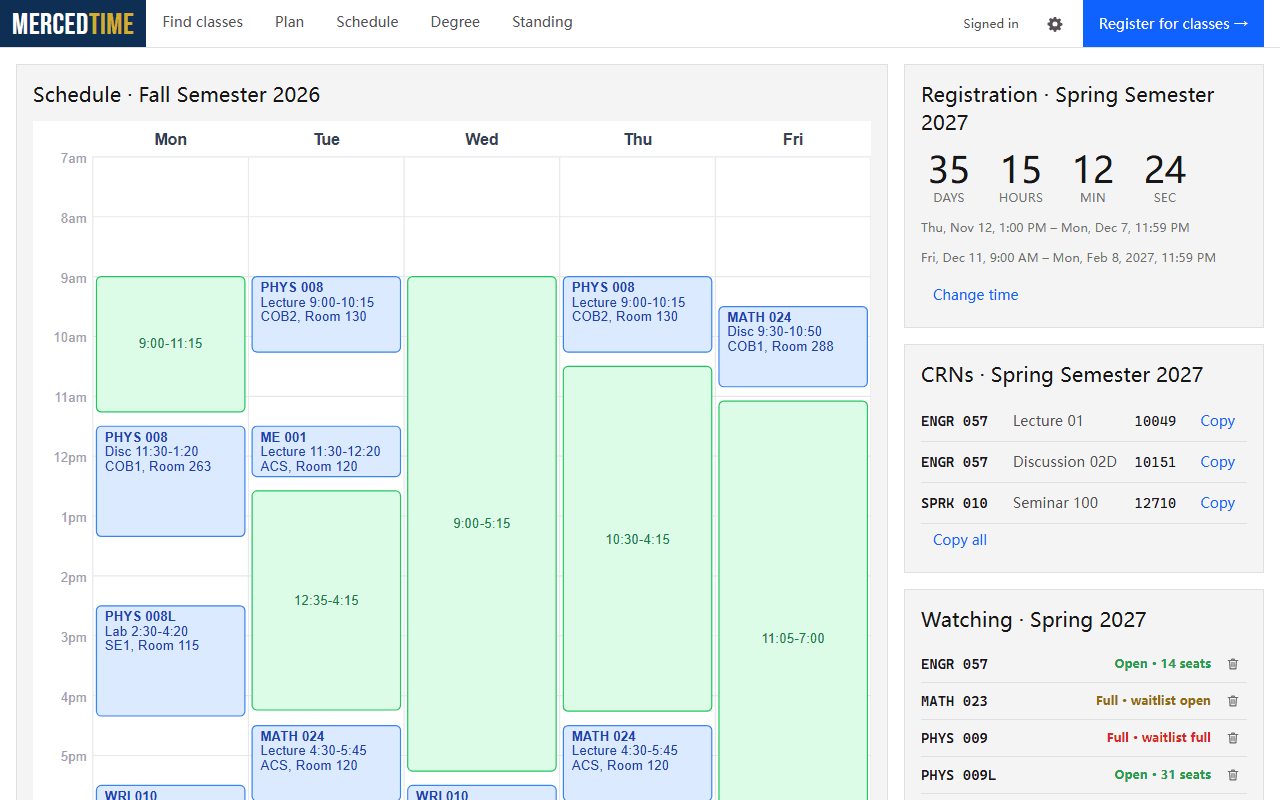Viewport: 1280px width, 800px height.
Task: Click Monday WRI 010 class block
Action: 170,793
